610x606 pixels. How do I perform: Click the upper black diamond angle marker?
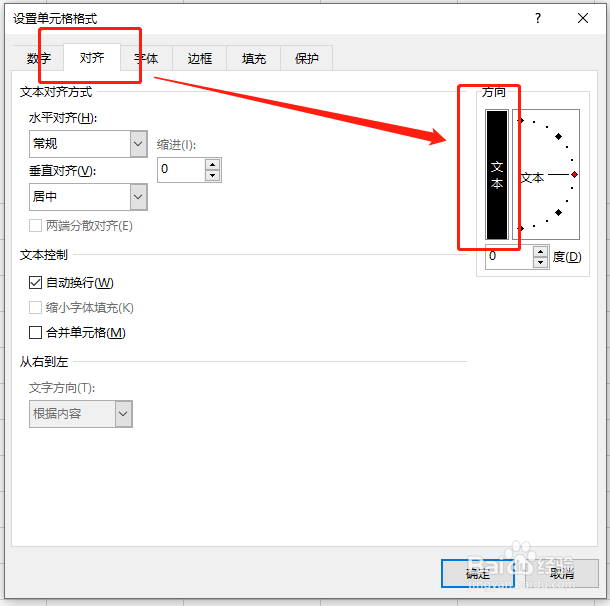tap(558, 137)
